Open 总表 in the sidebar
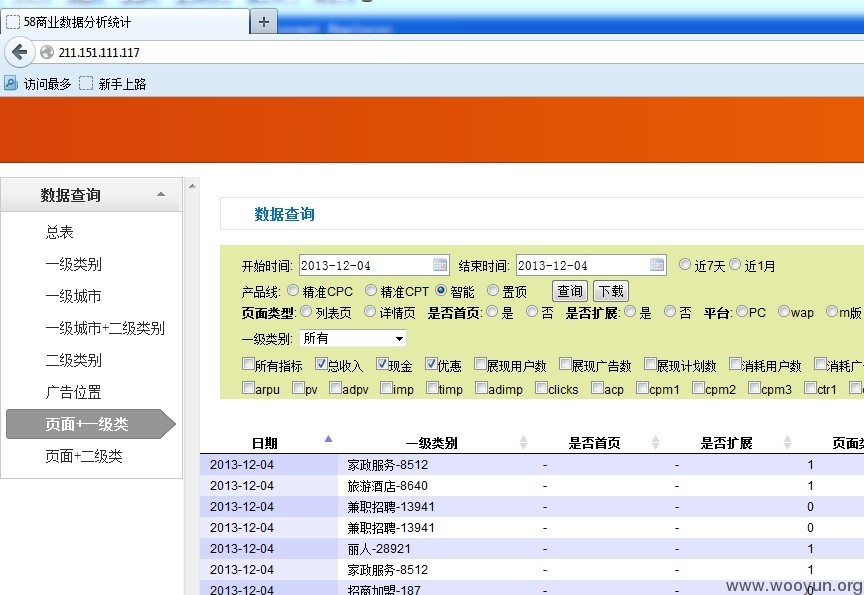864x595 pixels. click(x=60, y=232)
